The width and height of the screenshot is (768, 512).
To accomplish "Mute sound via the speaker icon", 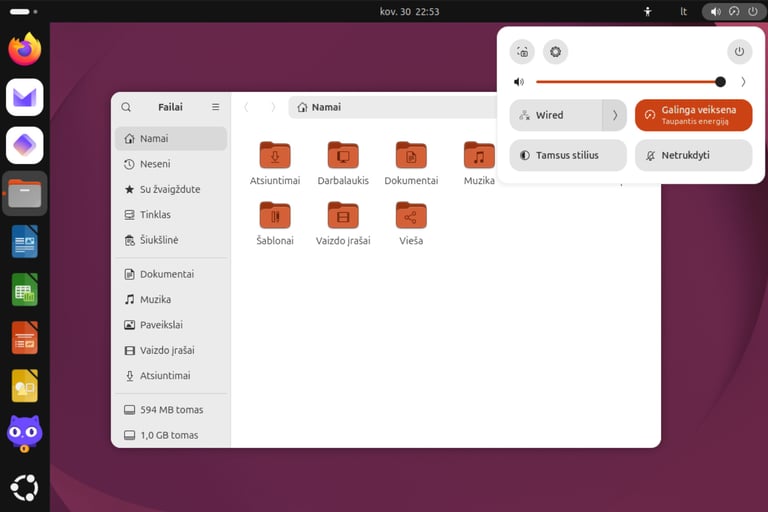I will 519,82.
